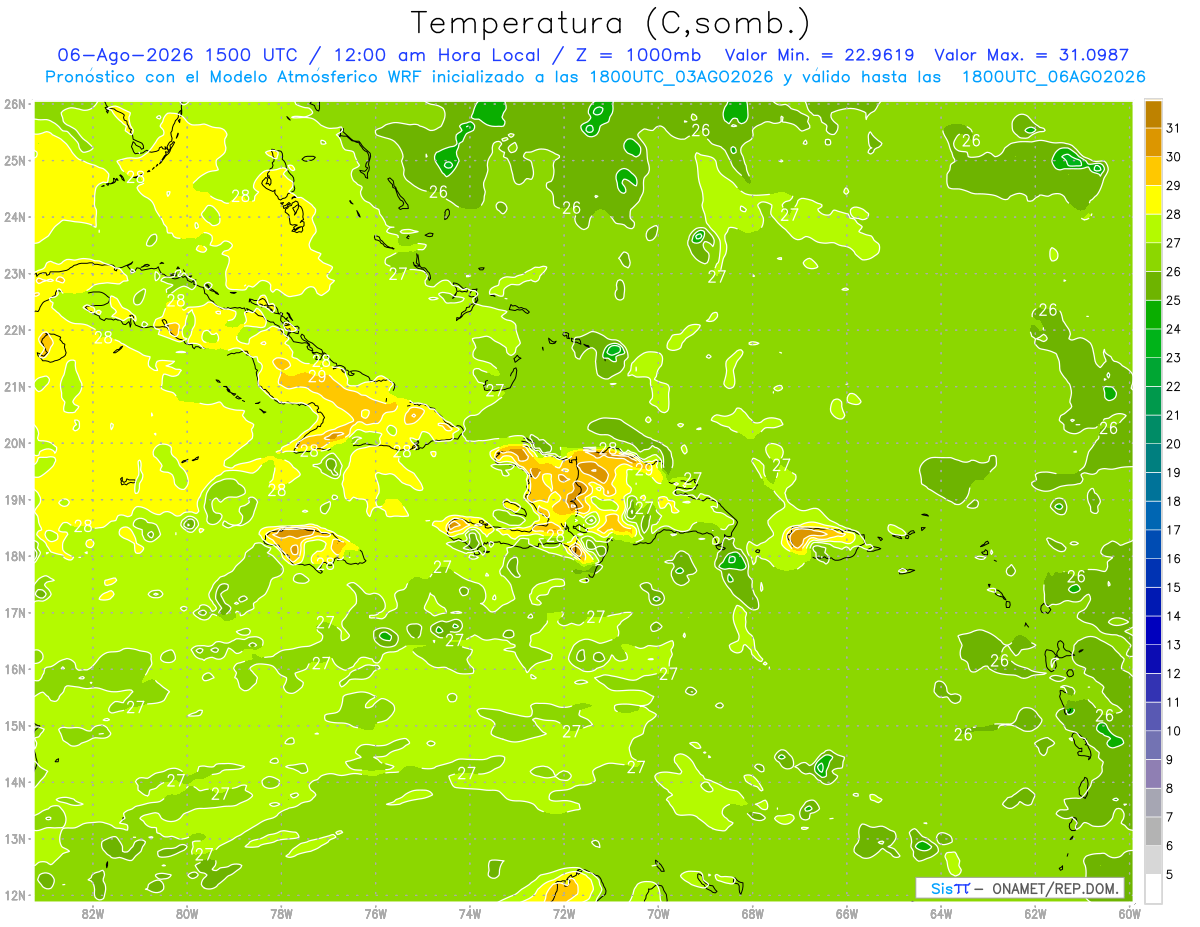The image size is (1200, 927).
Task: Pick the yellow swatch between 28 and 29 on legend
Action: tap(1153, 200)
